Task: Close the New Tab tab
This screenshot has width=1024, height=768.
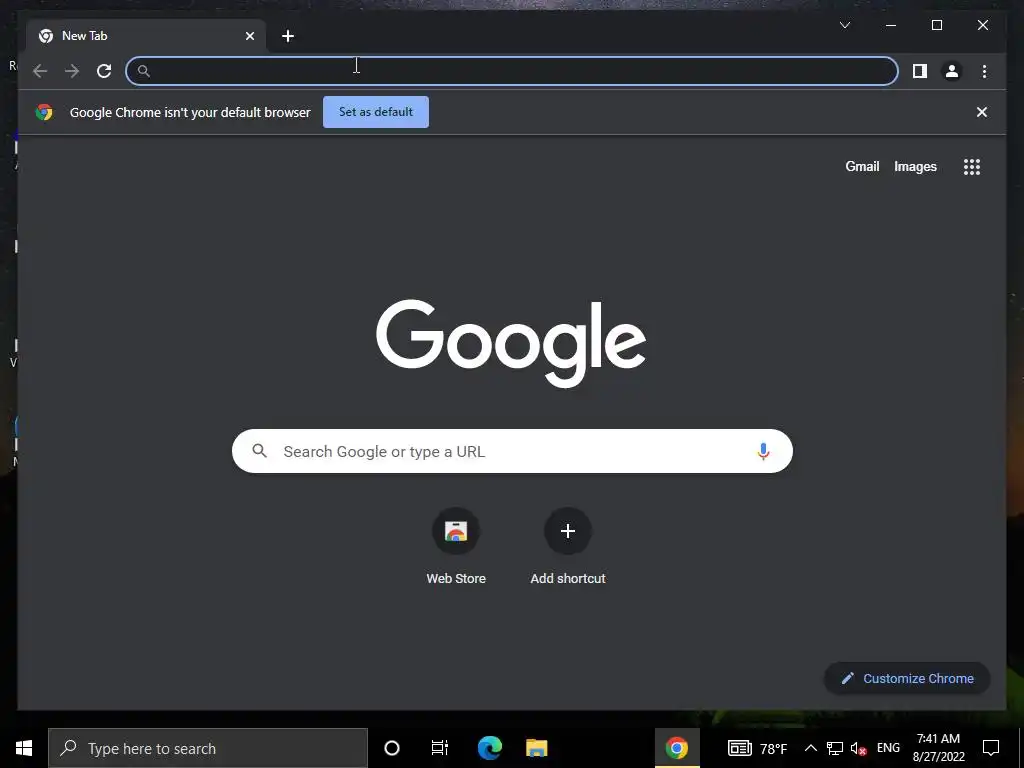Action: pos(249,36)
